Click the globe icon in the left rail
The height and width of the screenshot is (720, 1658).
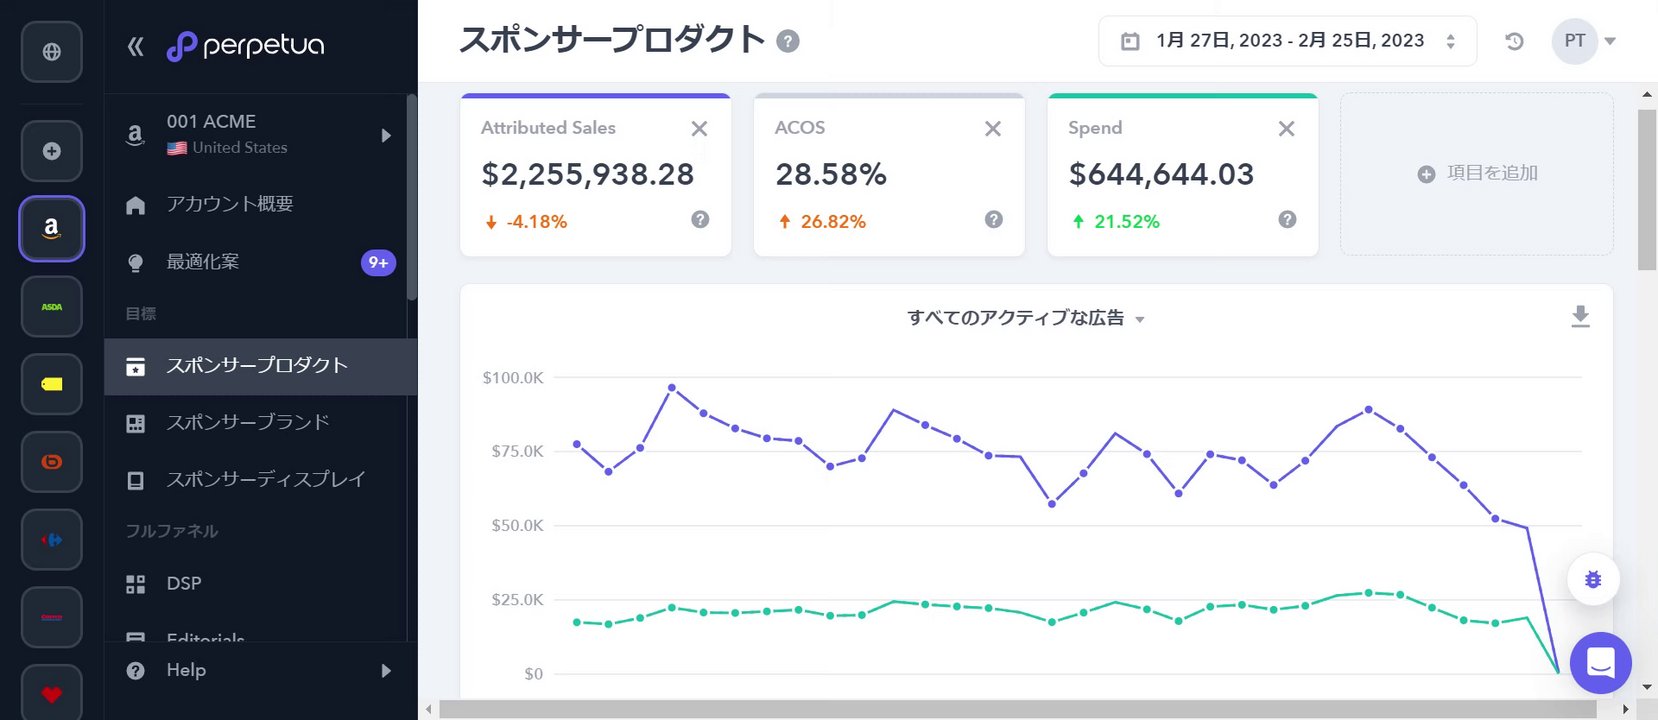(x=52, y=51)
